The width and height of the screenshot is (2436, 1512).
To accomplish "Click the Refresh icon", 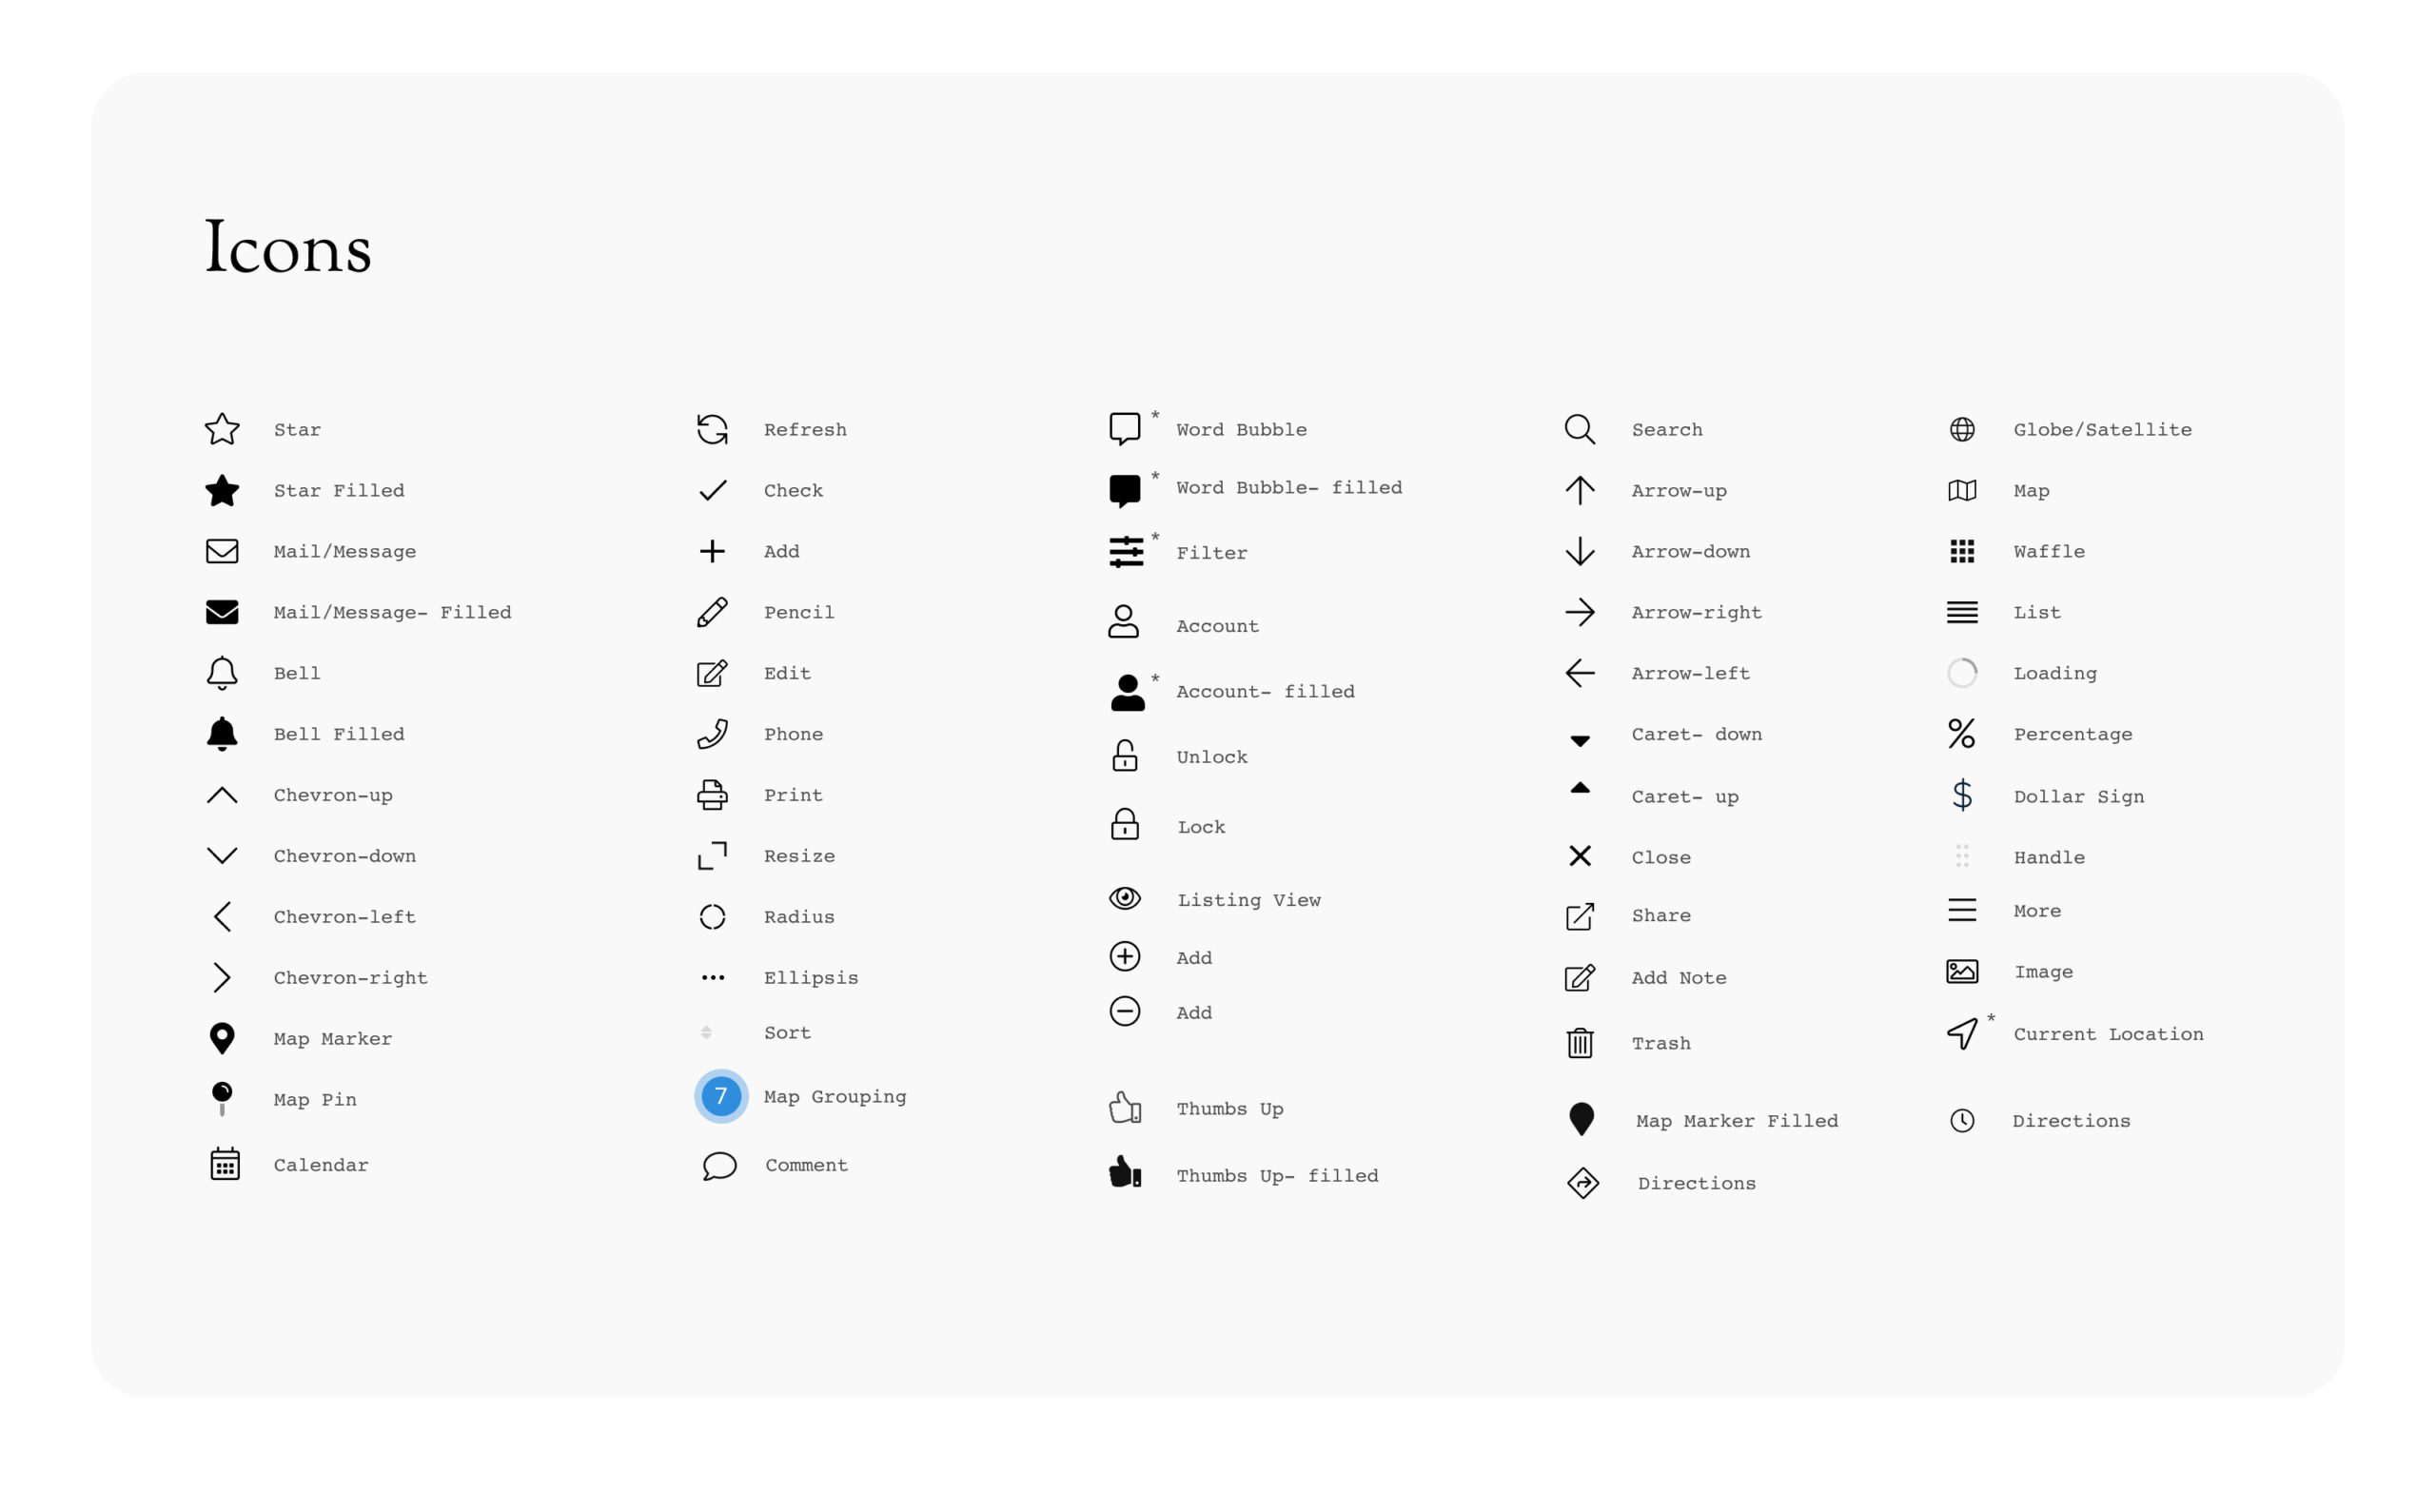I will (712, 430).
